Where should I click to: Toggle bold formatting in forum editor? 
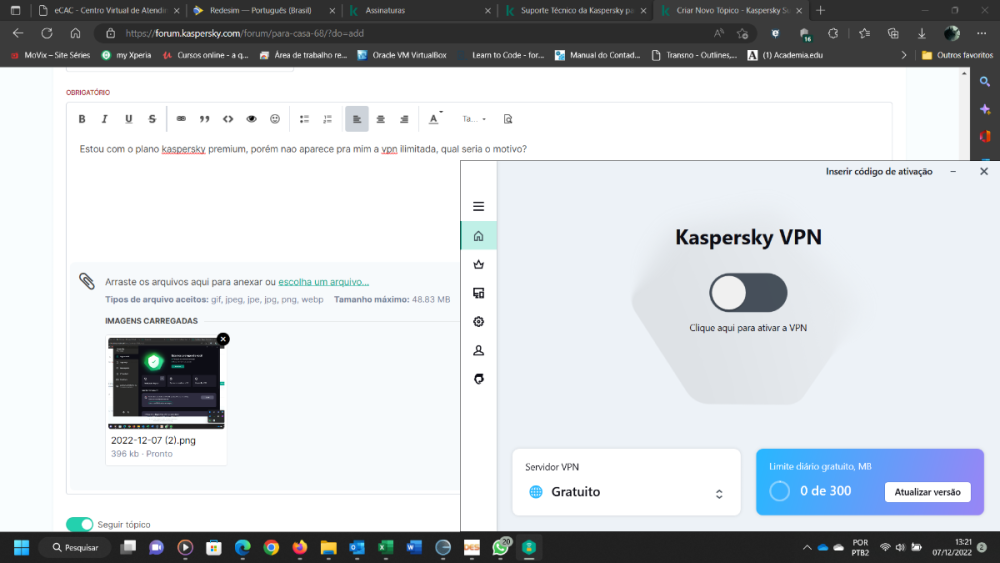pos(82,119)
